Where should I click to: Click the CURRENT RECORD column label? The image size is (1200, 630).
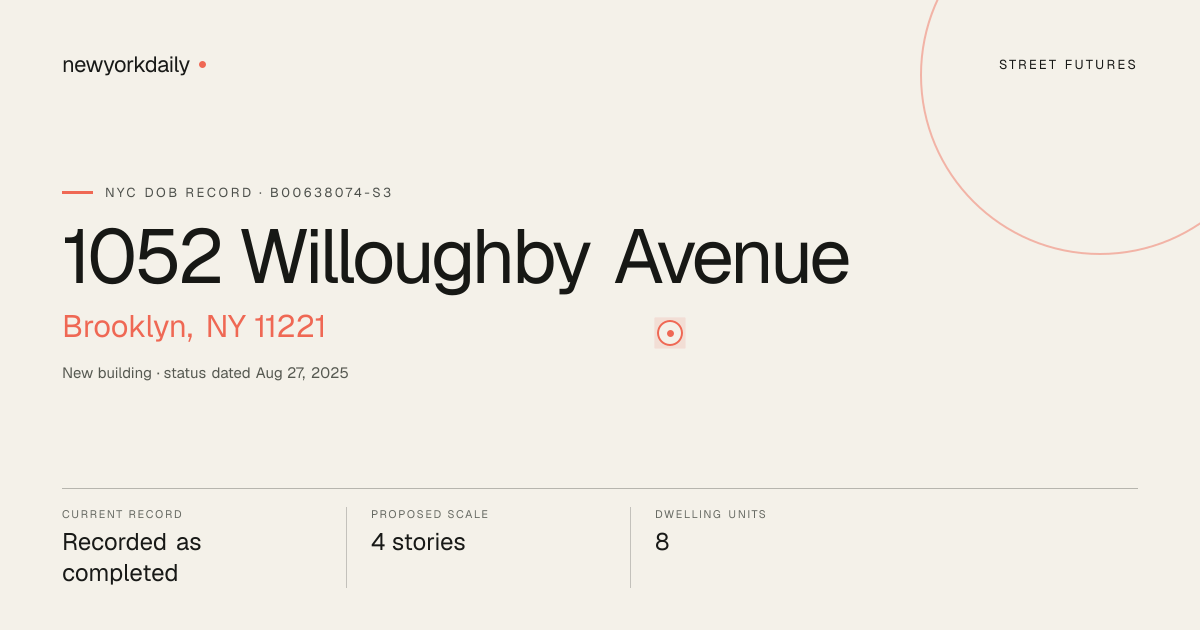(122, 514)
